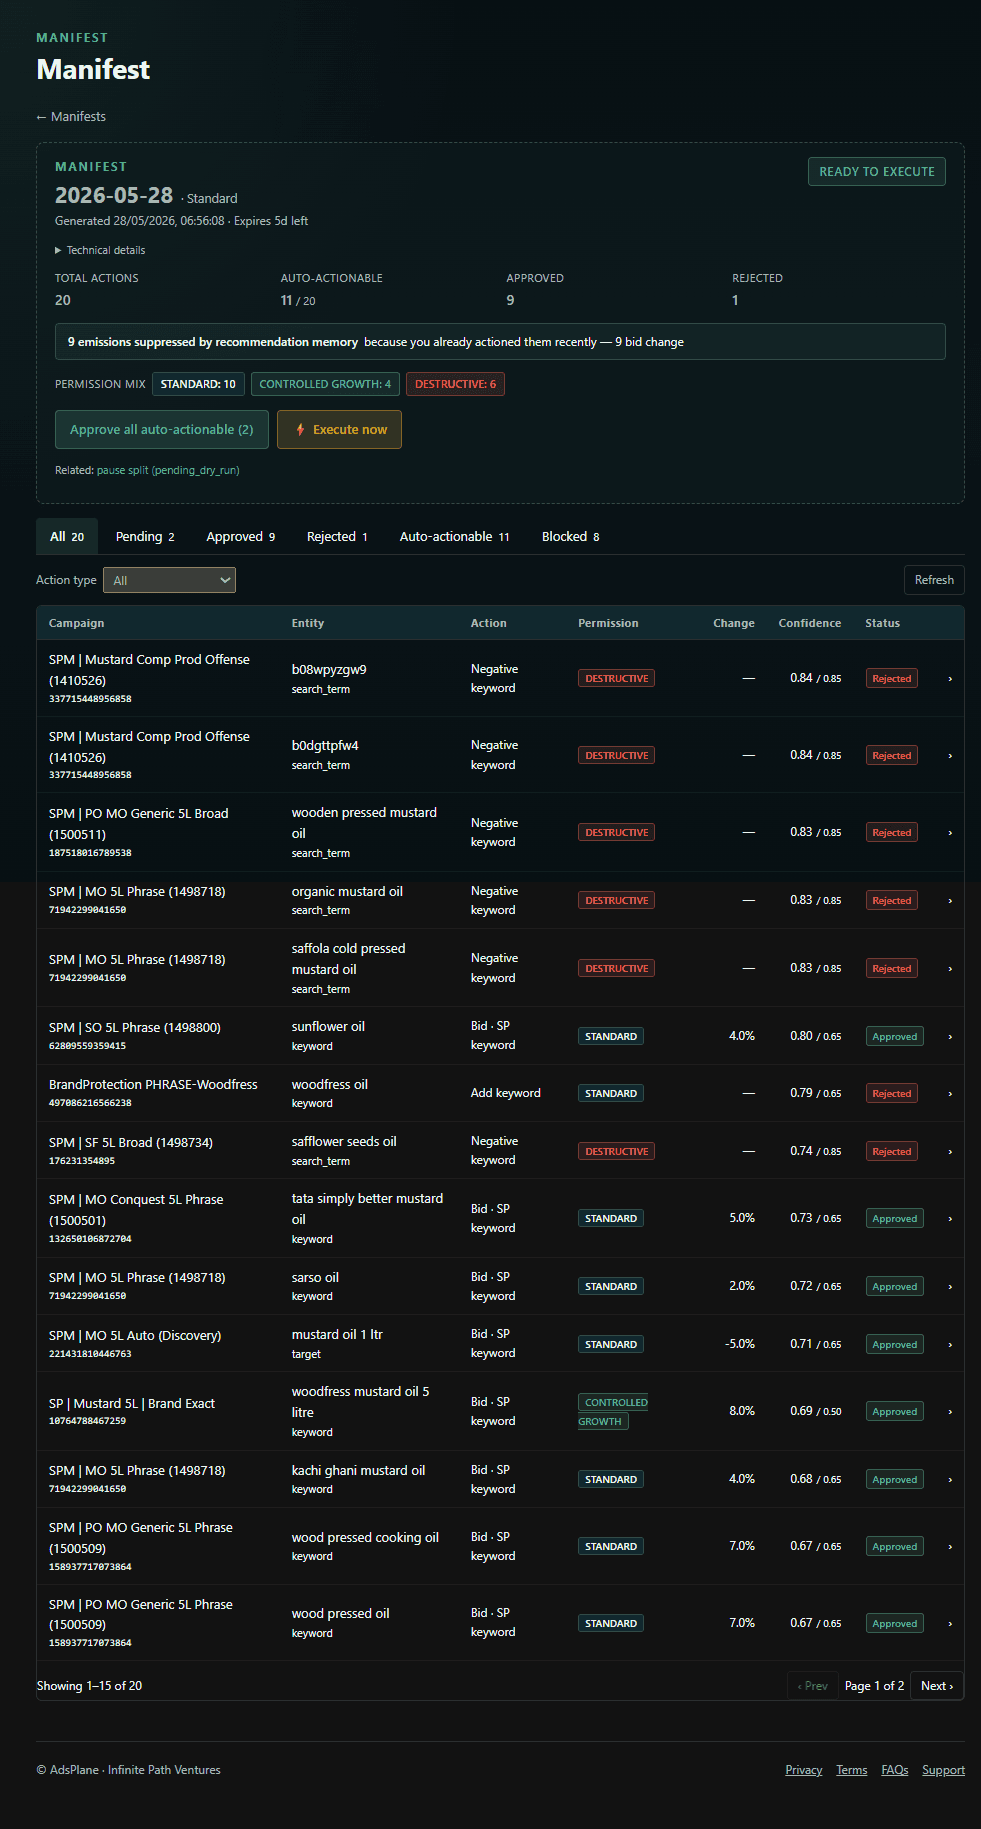This screenshot has width=981, height=1829.
Task: Open the Action type dropdown
Action: pos(169,580)
